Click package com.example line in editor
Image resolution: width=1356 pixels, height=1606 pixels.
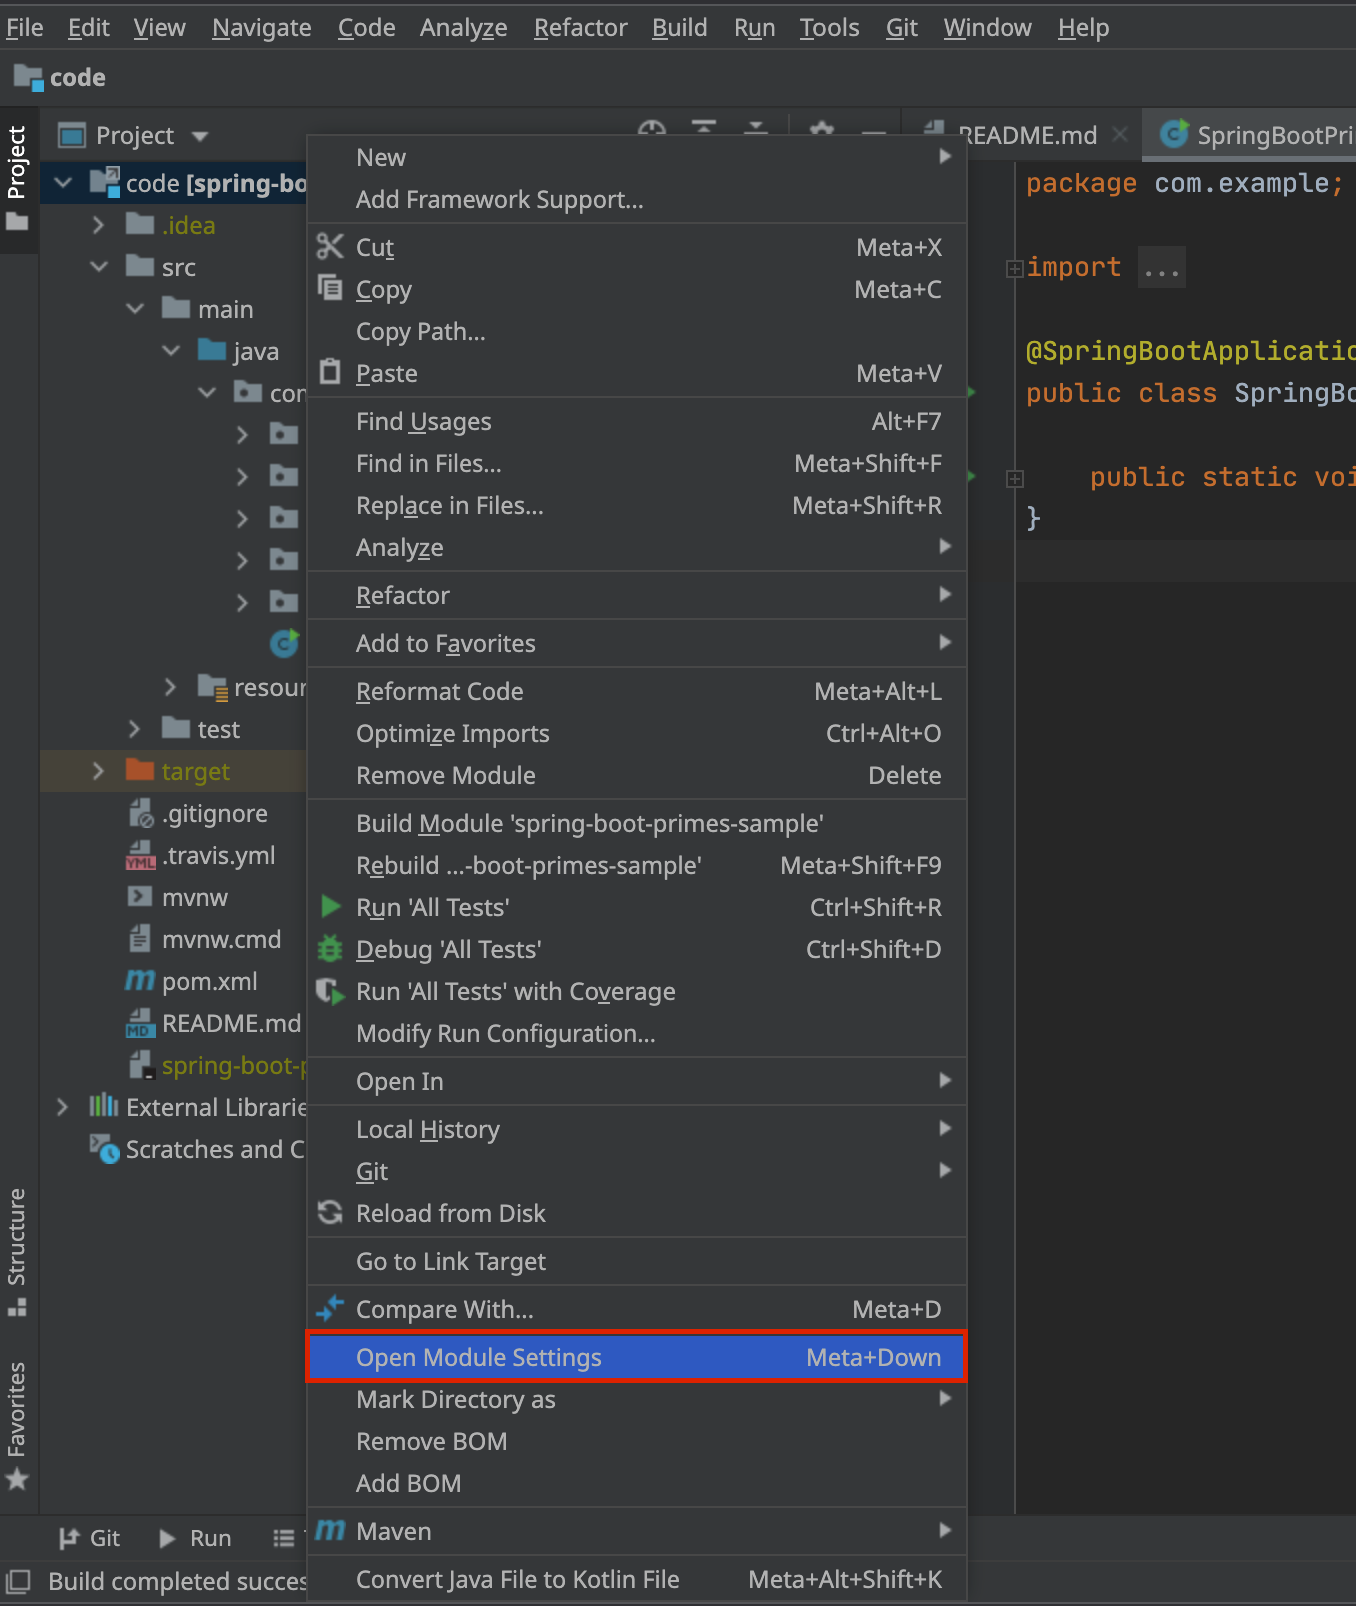point(1185,183)
